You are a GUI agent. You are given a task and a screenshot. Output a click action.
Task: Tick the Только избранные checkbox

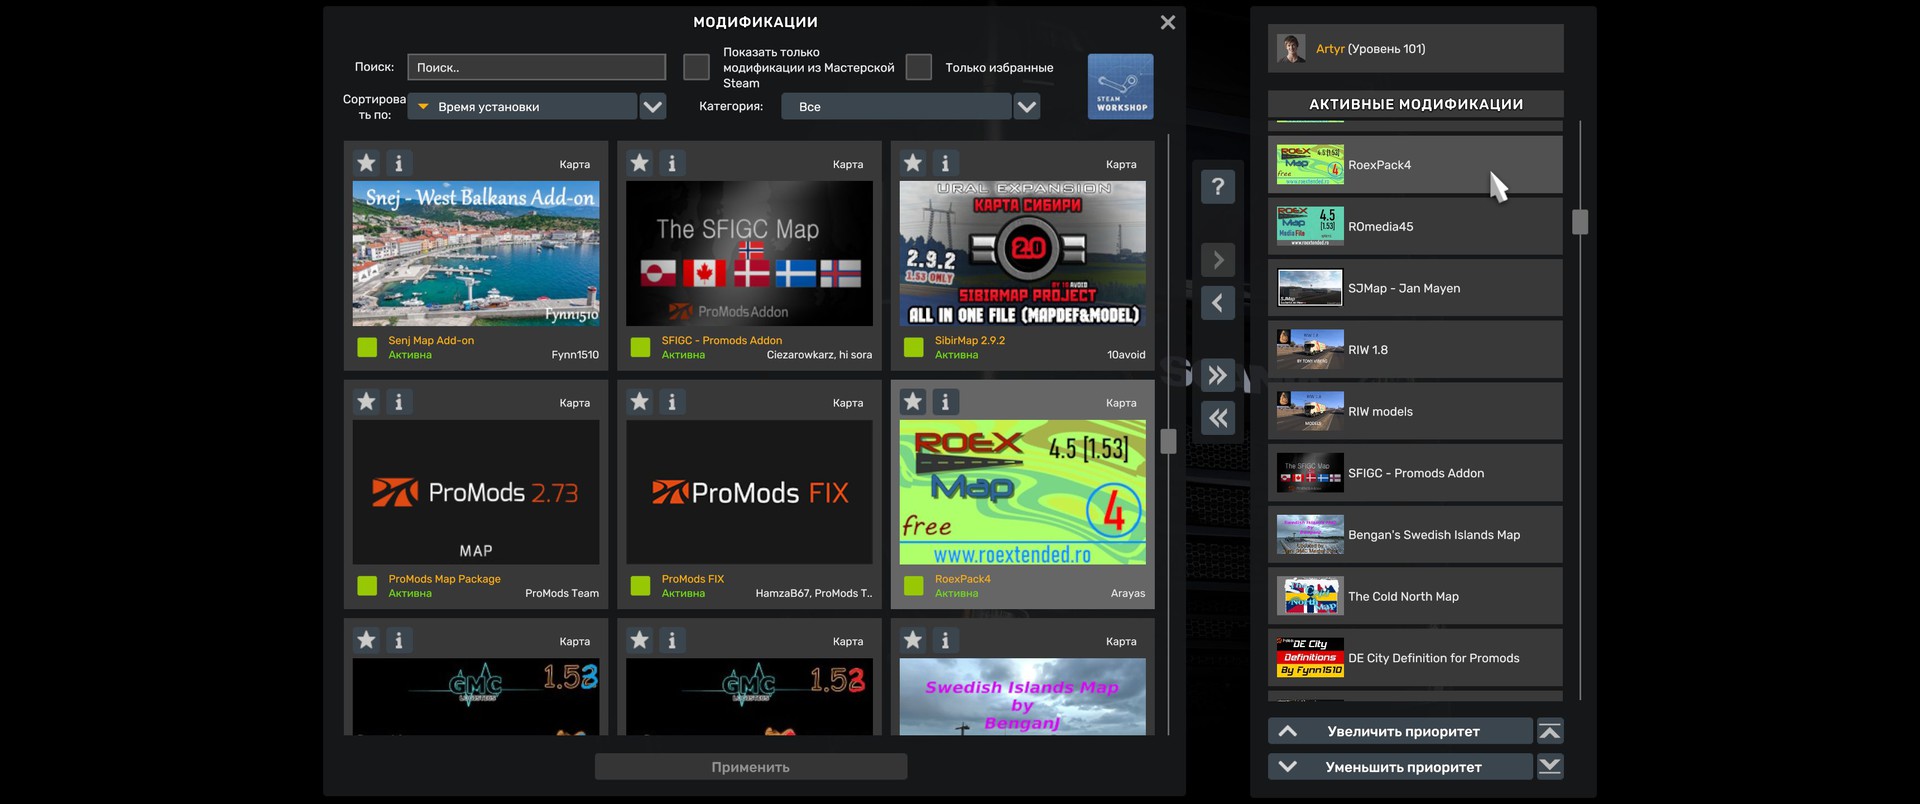point(919,67)
